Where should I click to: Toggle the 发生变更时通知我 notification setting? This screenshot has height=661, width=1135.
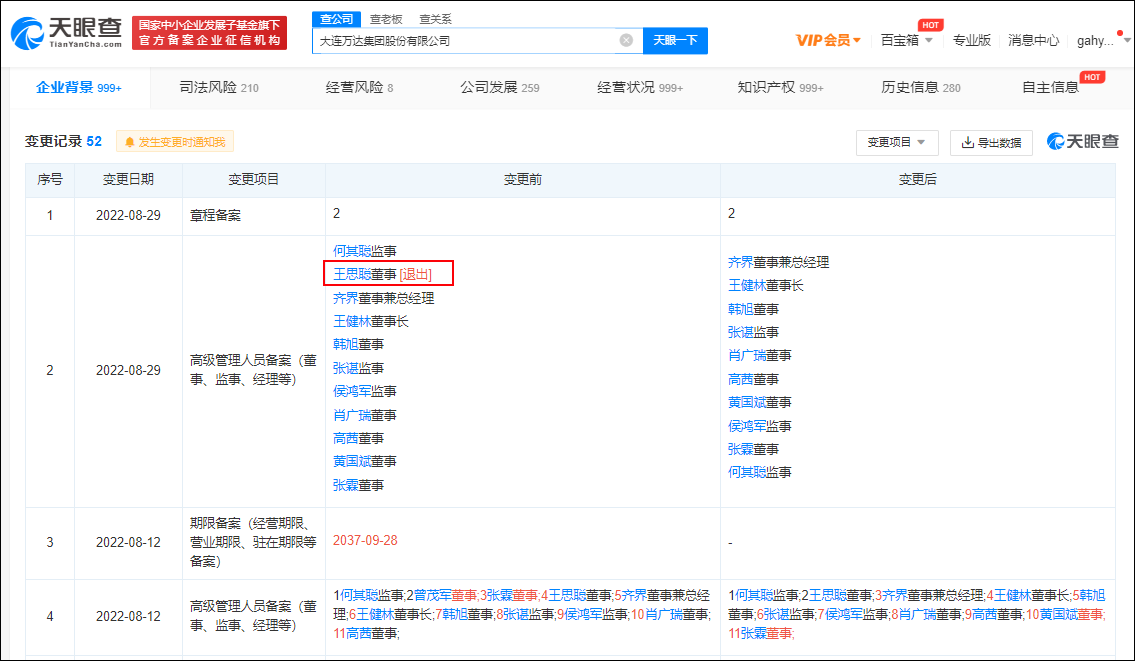click(x=175, y=141)
